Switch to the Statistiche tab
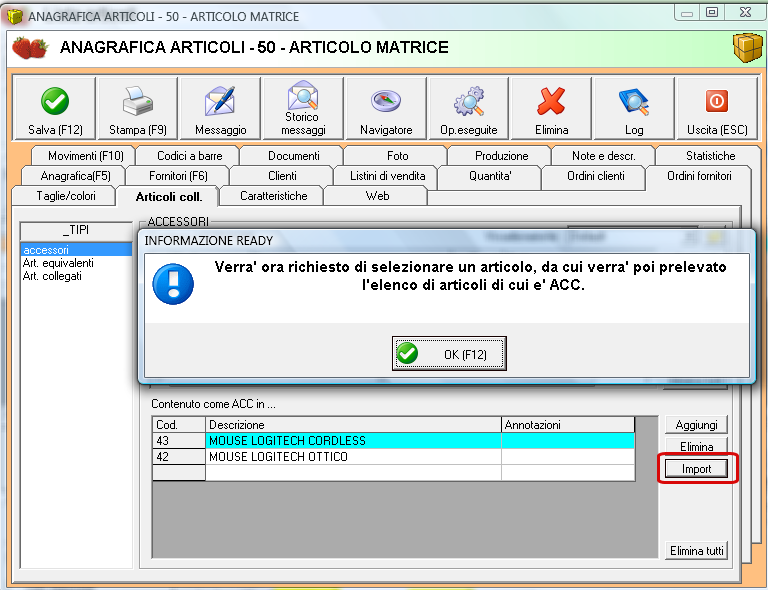This screenshot has height=590, width=768. click(x=710, y=156)
